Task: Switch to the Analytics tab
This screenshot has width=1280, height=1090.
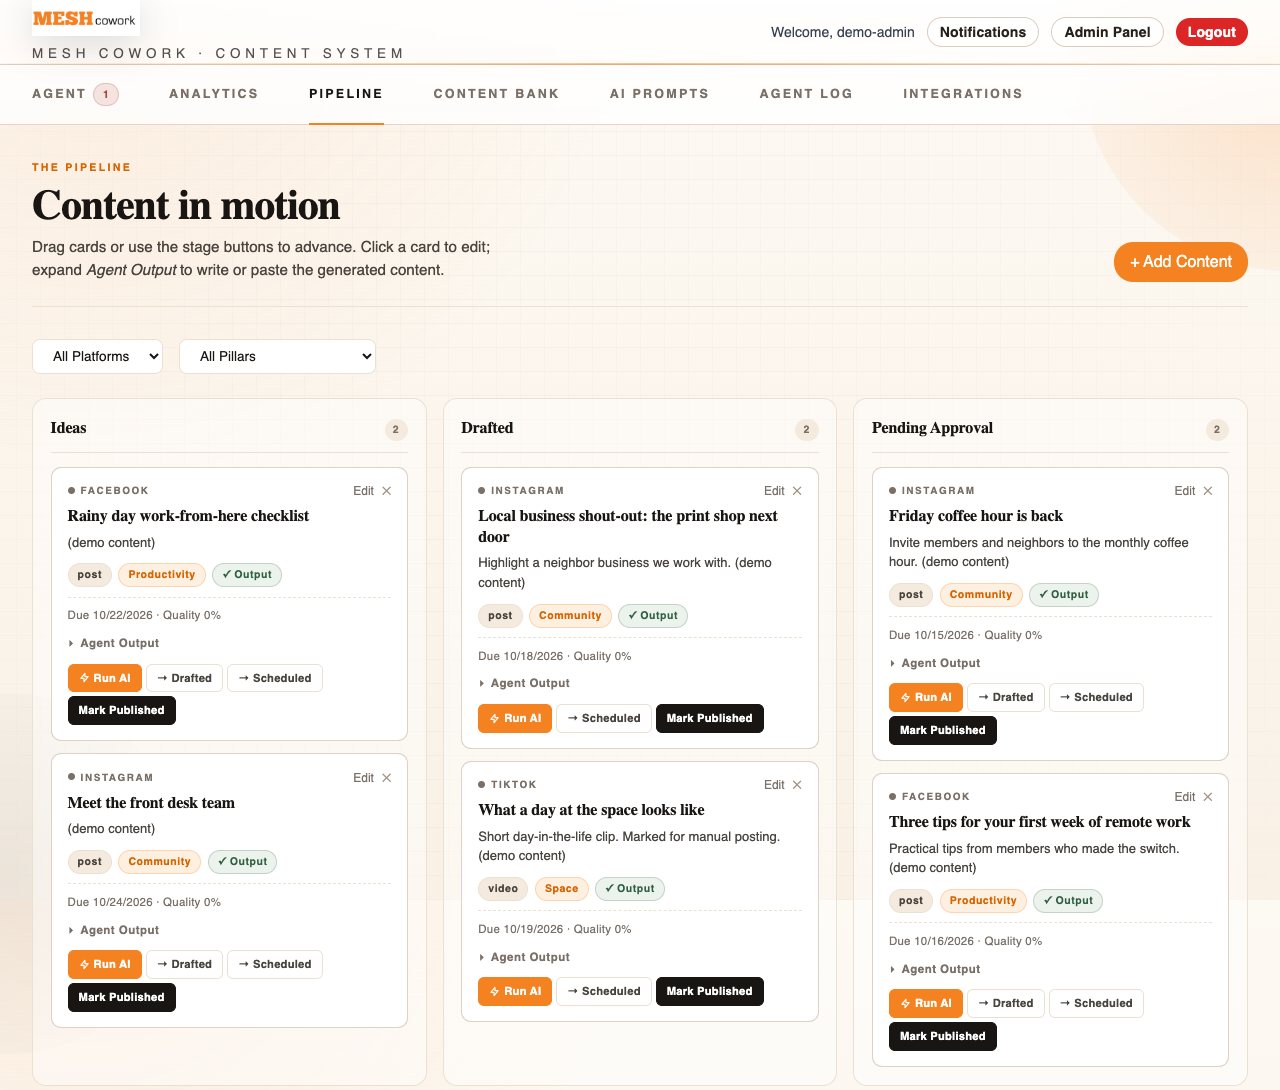Action: (213, 94)
